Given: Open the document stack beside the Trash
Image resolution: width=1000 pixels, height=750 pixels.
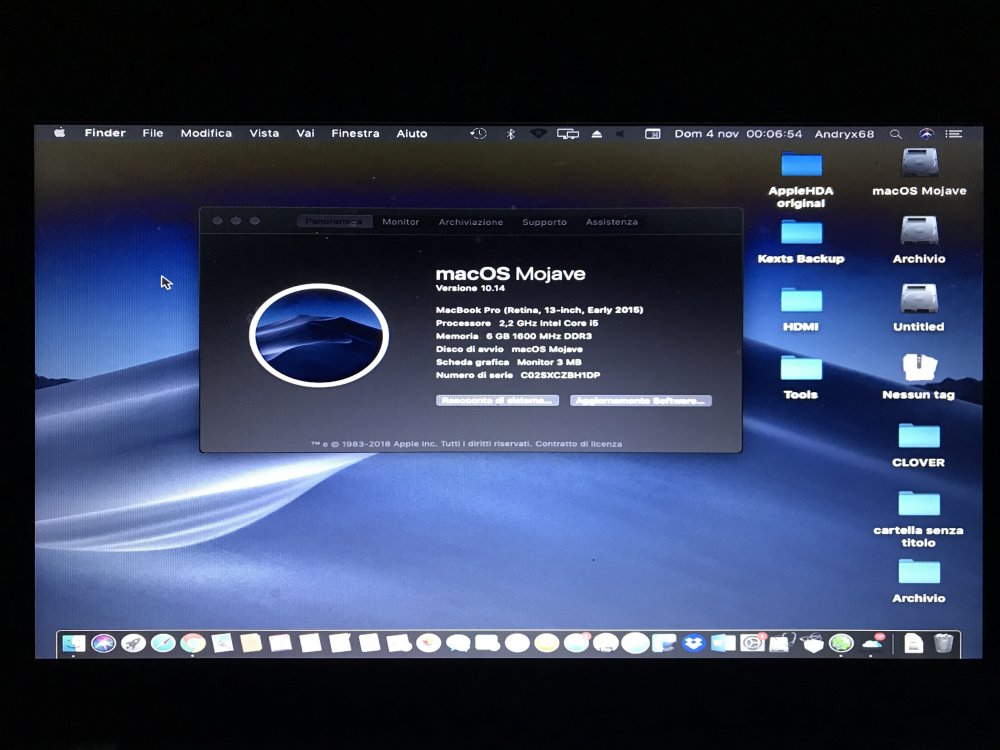Looking at the screenshot, I should point(913,643).
